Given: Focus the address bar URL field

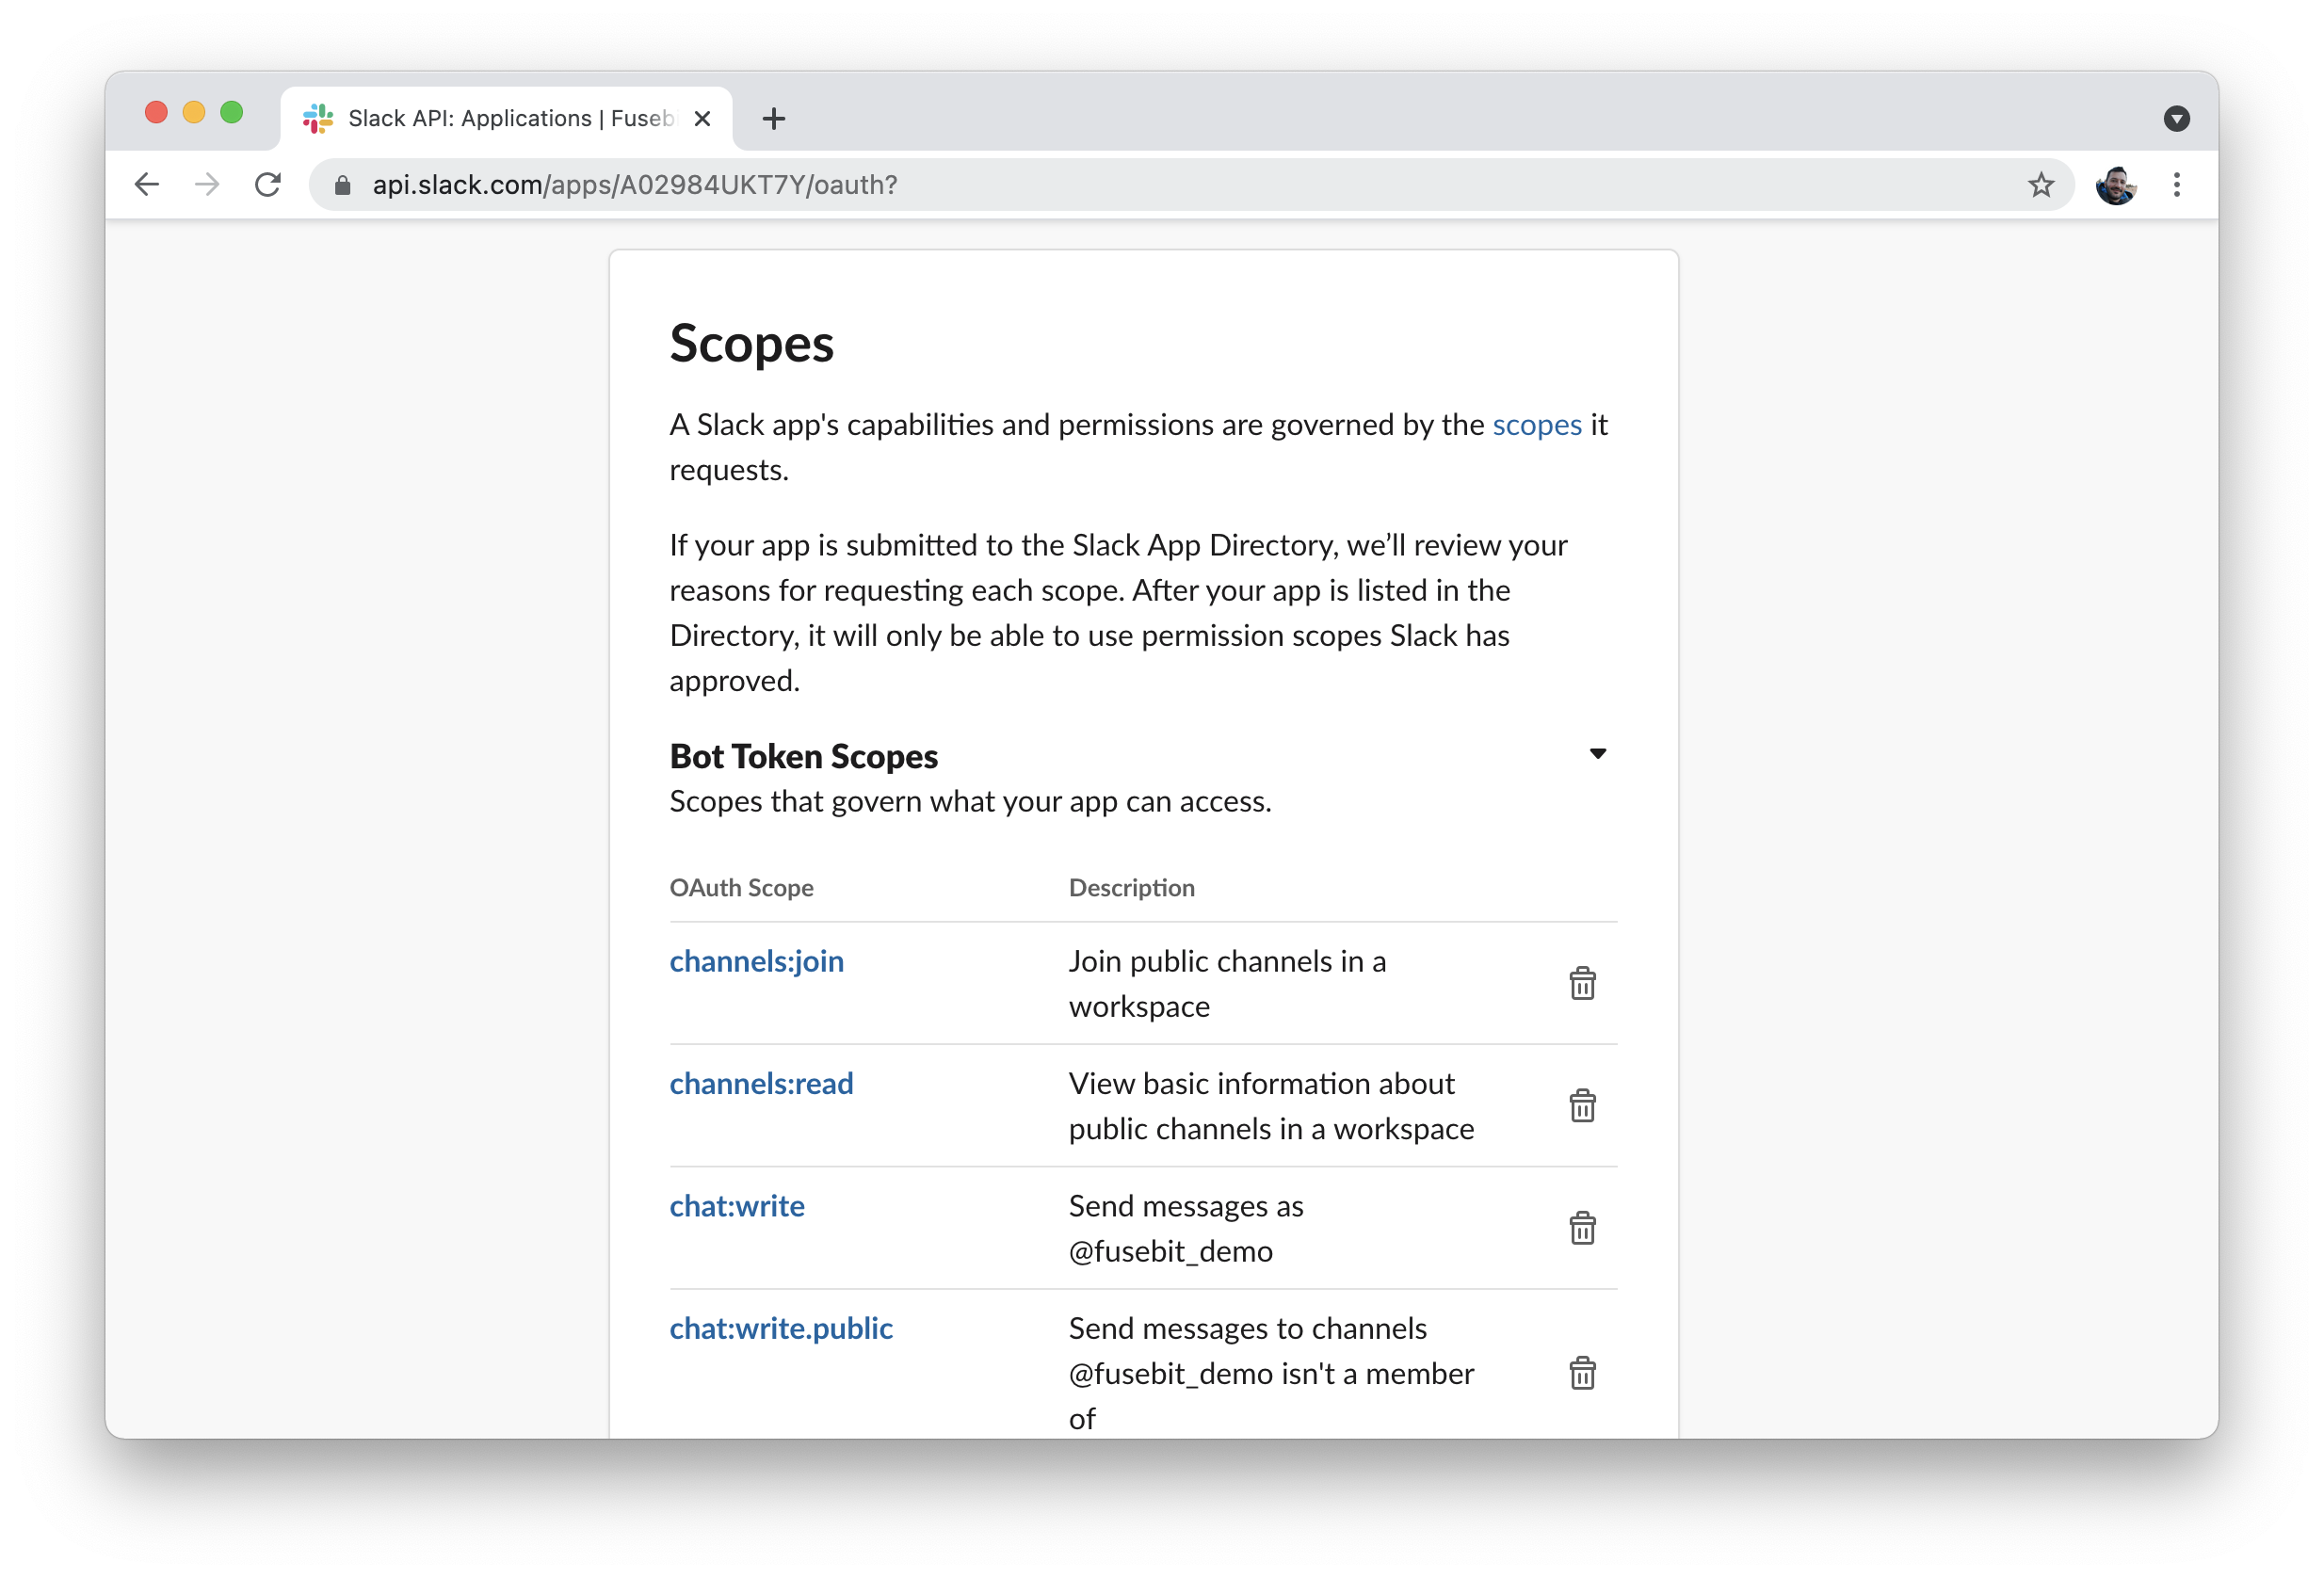Looking at the screenshot, I should pyautogui.click(x=1100, y=185).
